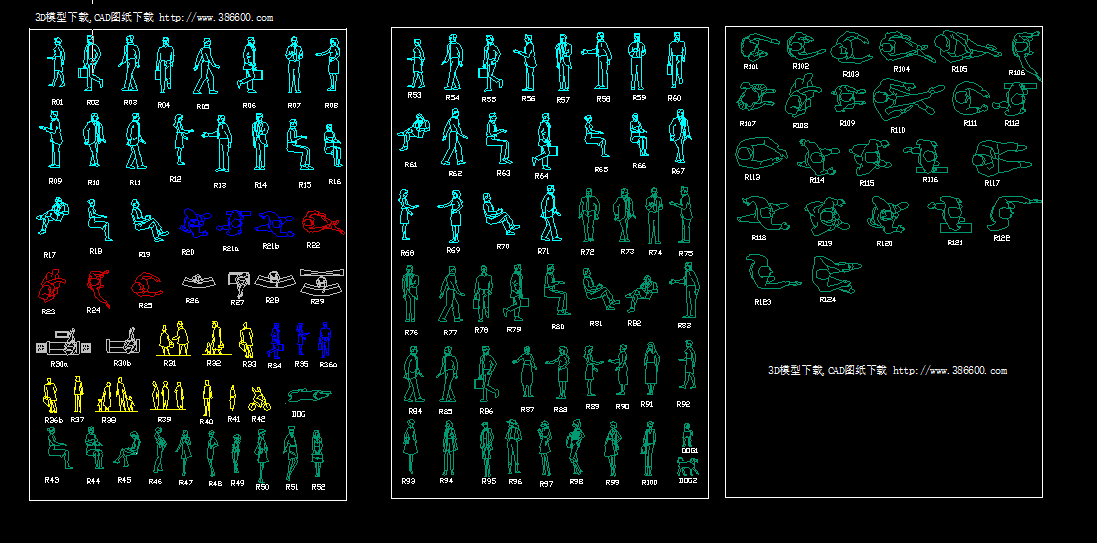Click the R21b label text

(271, 246)
